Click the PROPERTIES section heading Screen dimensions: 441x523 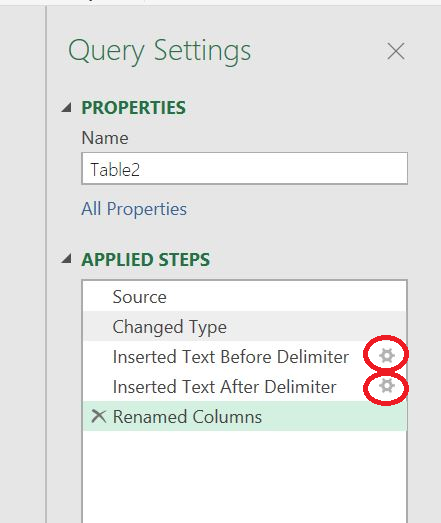(x=133, y=108)
